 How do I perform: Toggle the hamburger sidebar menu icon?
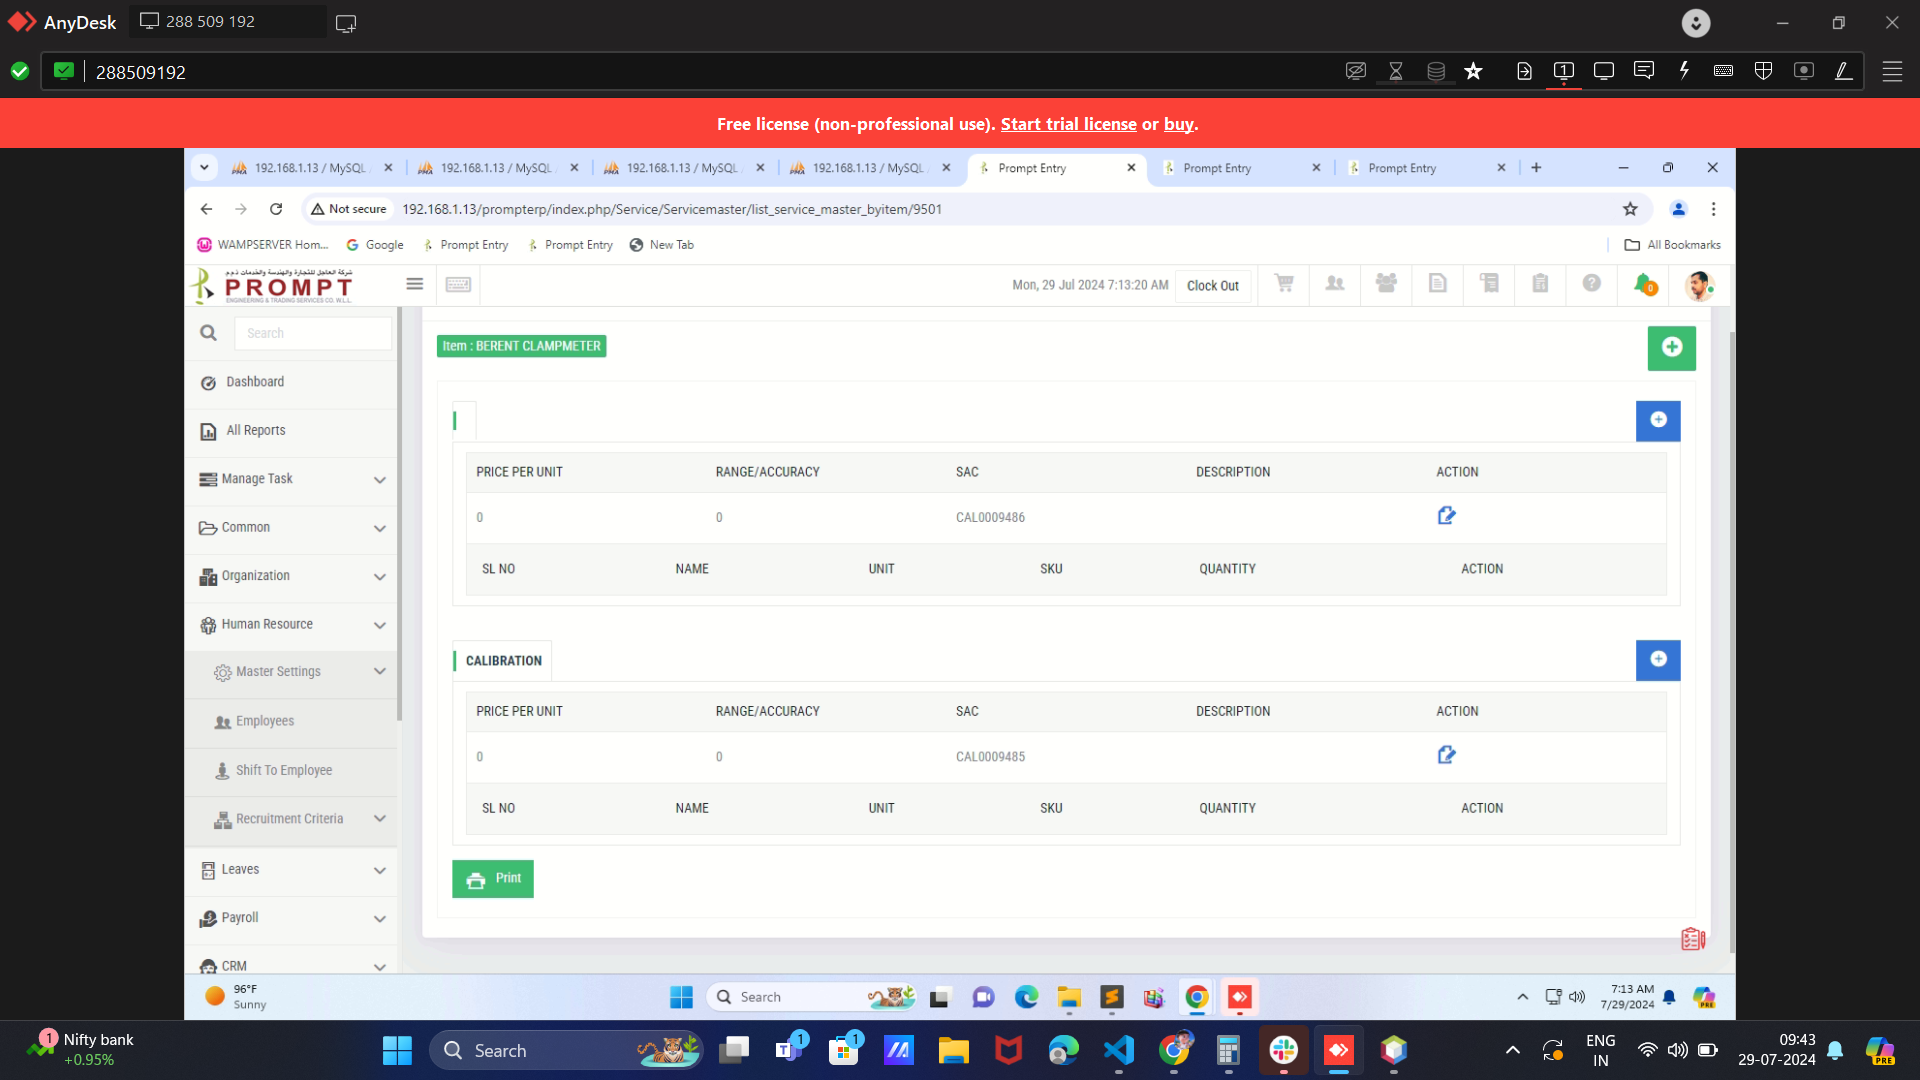[414, 284]
